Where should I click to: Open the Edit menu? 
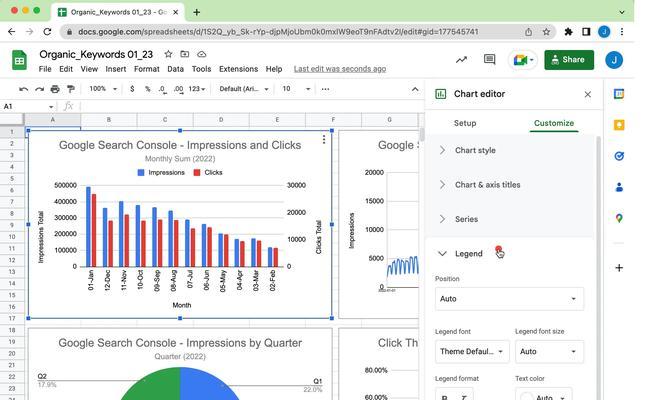[x=66, y=69]
